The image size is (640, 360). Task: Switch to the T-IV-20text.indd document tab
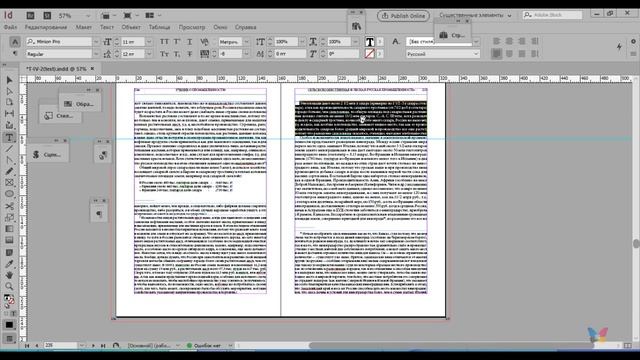[x=56, y=69]
